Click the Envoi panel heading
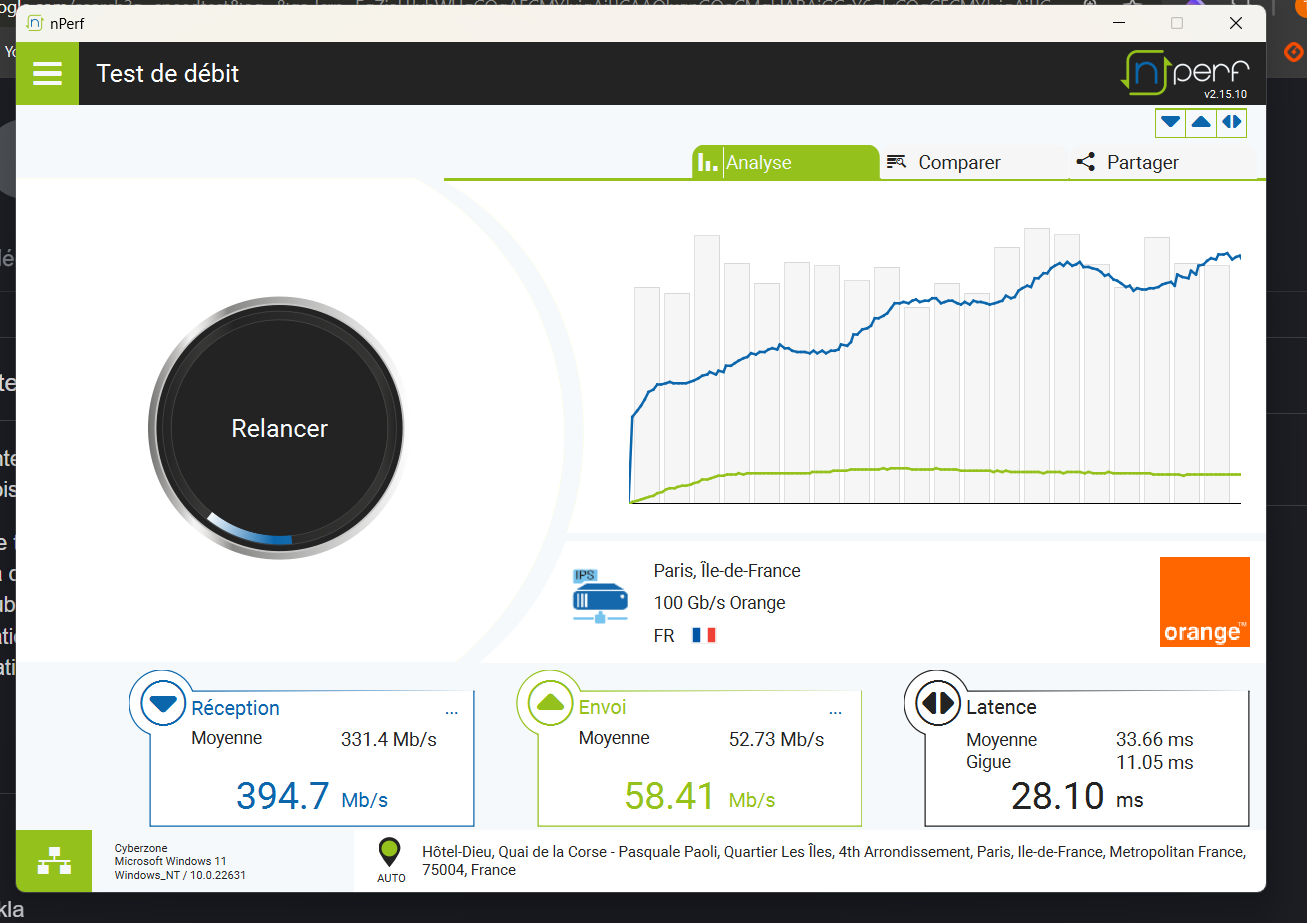 603,707
